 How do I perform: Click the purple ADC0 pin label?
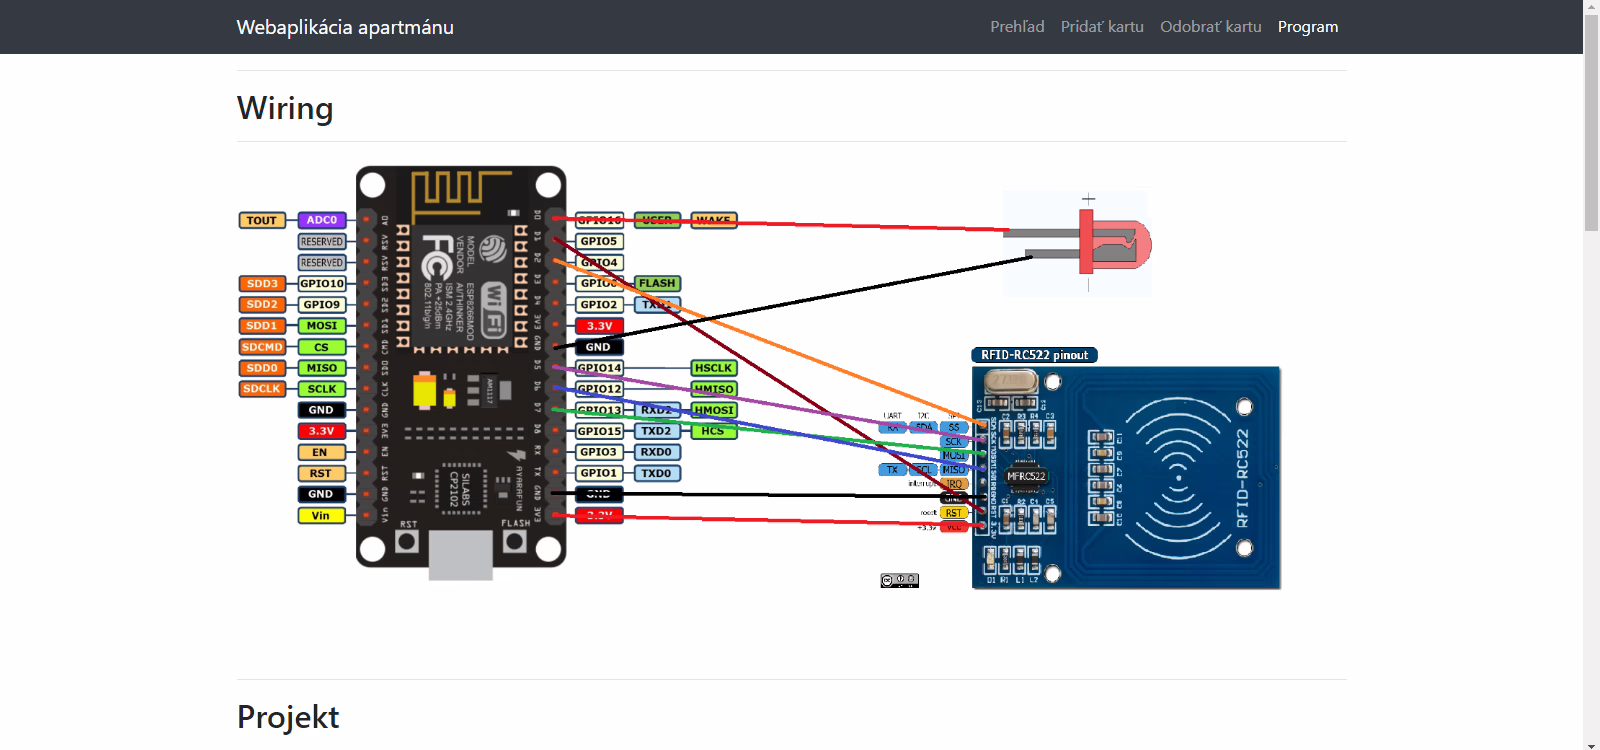click(322, 220)
